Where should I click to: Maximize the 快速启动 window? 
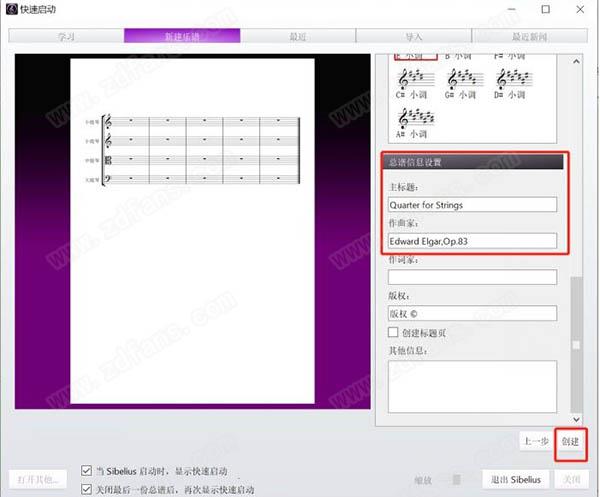coord(546,9)
